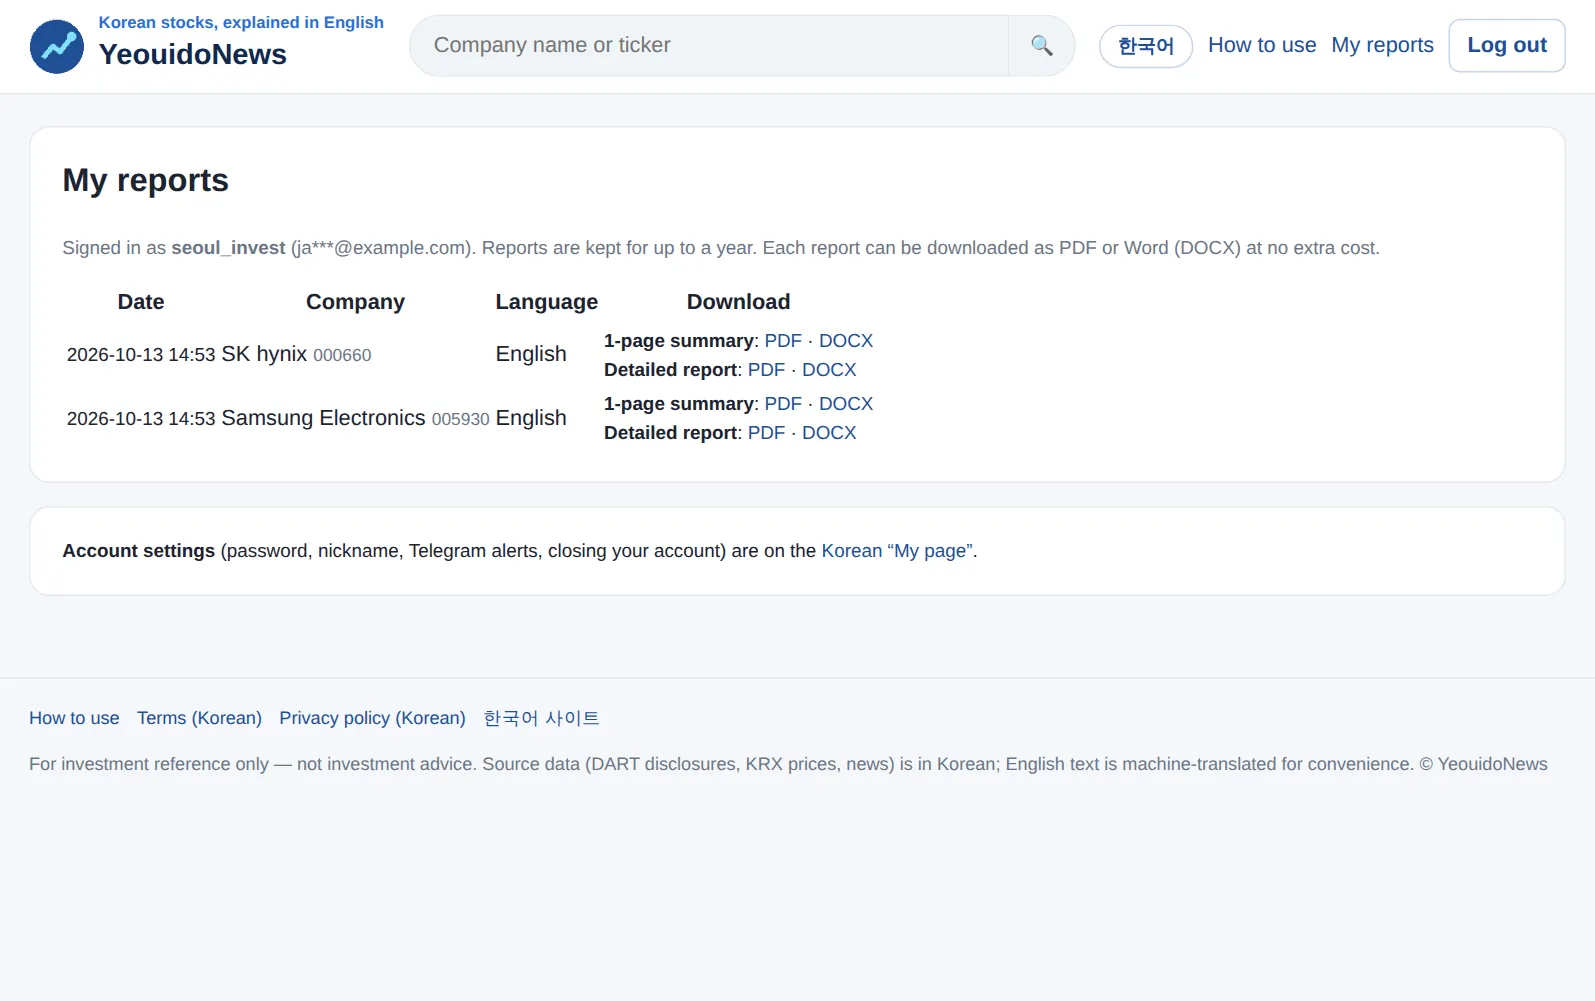Click the Log out button
This screenshot has width=1595, height=1001.
tap(1507, 45)
